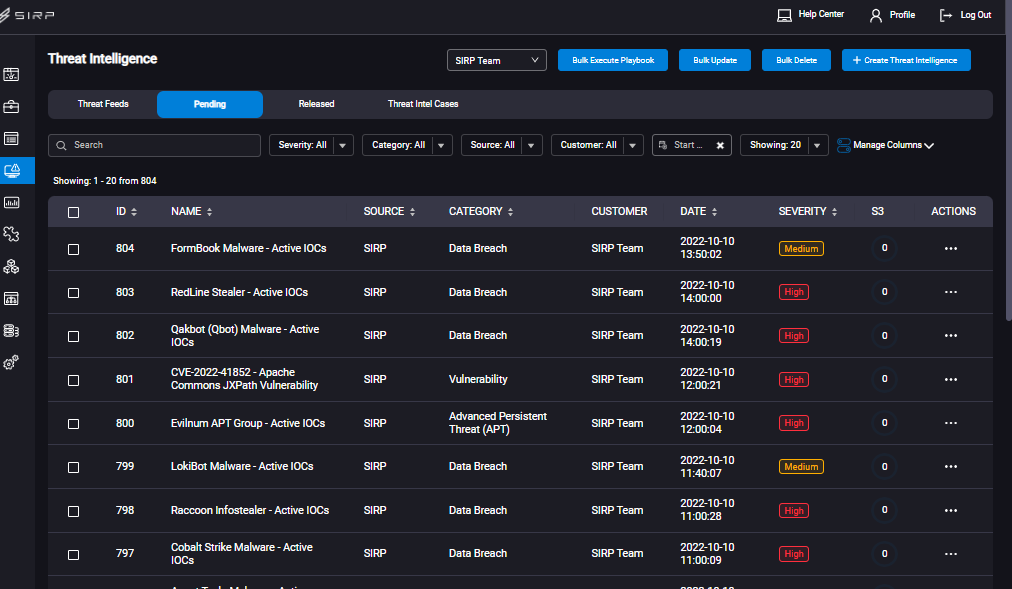
Task: Click the High severity badge for RedLine Stealer
Action: pyautogui.click(x=793, y=292)
